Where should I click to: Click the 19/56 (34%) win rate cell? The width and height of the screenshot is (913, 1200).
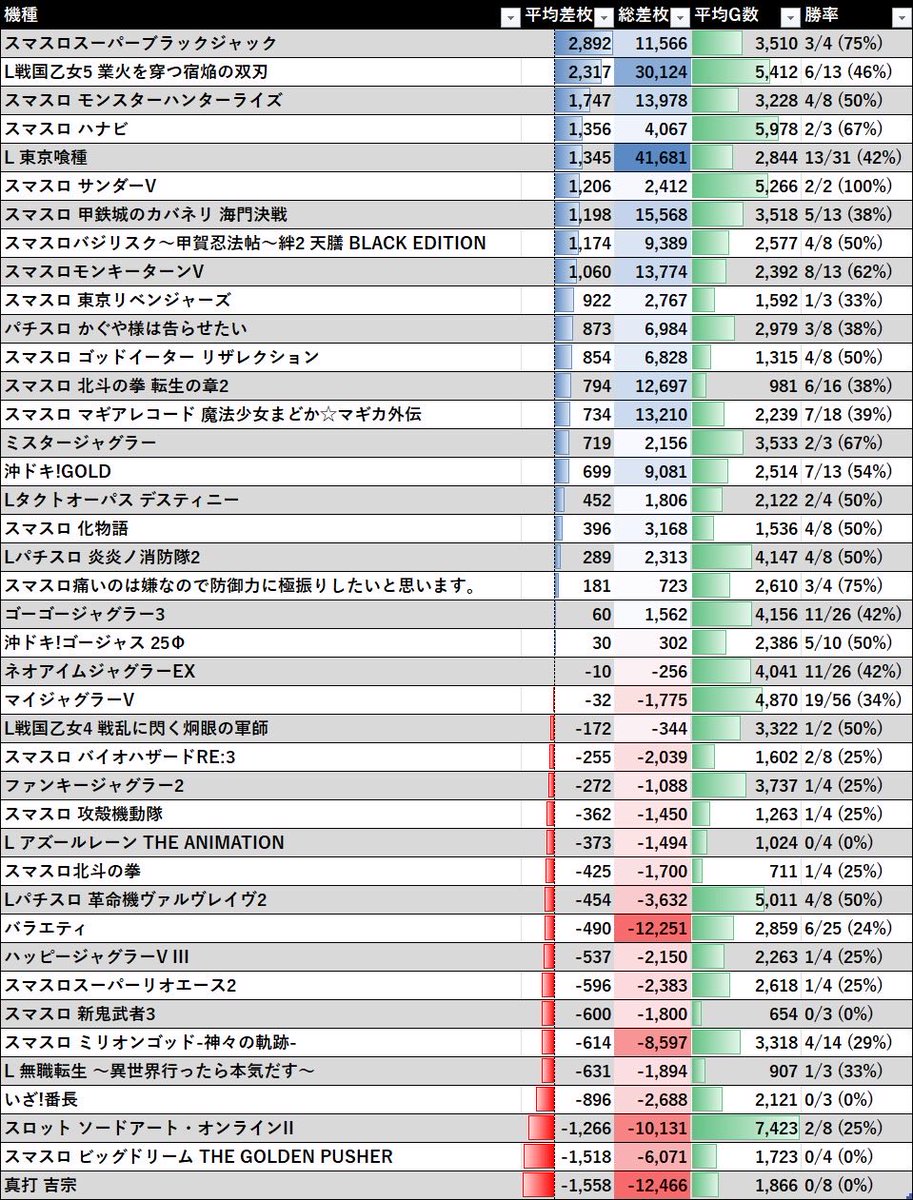(x=856, y=699)
